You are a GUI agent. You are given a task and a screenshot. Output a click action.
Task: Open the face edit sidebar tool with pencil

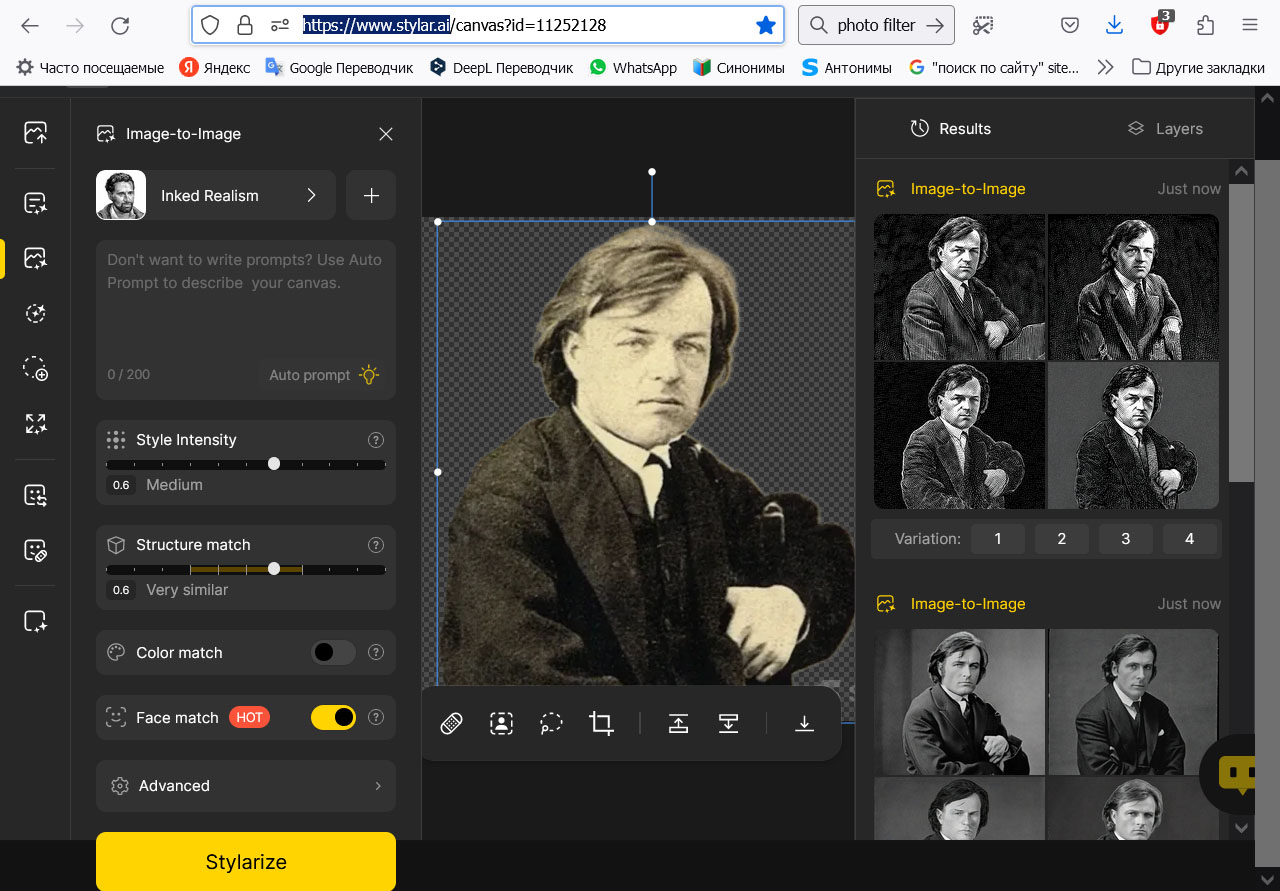coord(36,549)
